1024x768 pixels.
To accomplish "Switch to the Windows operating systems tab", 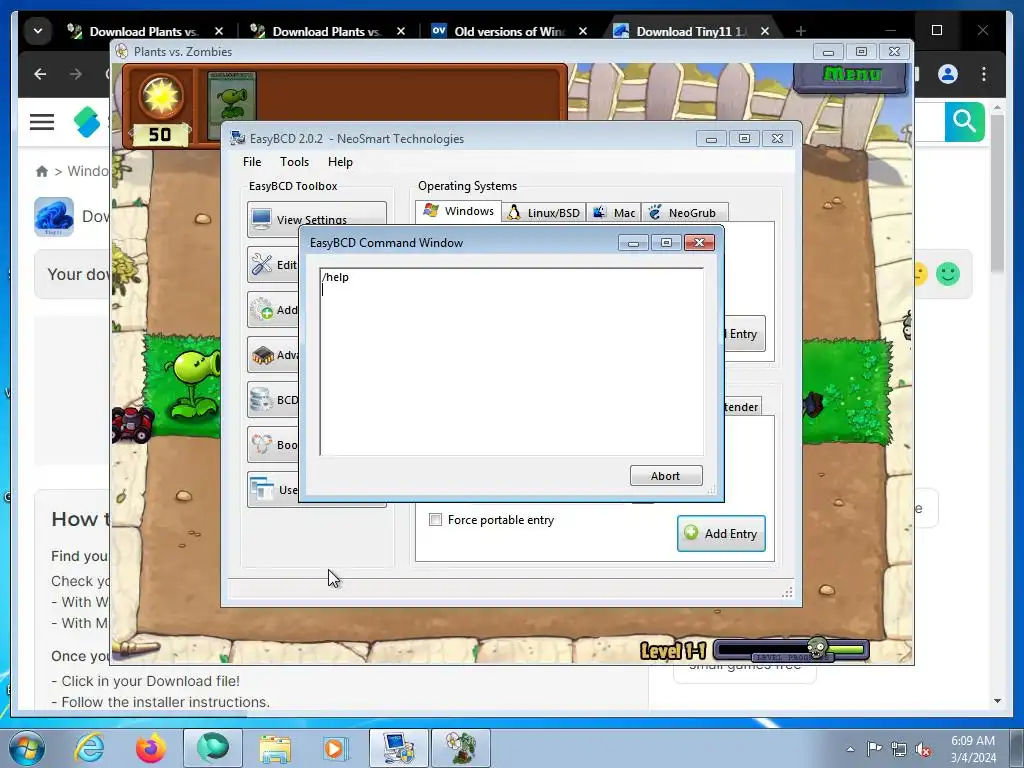I will coord(458,211).
